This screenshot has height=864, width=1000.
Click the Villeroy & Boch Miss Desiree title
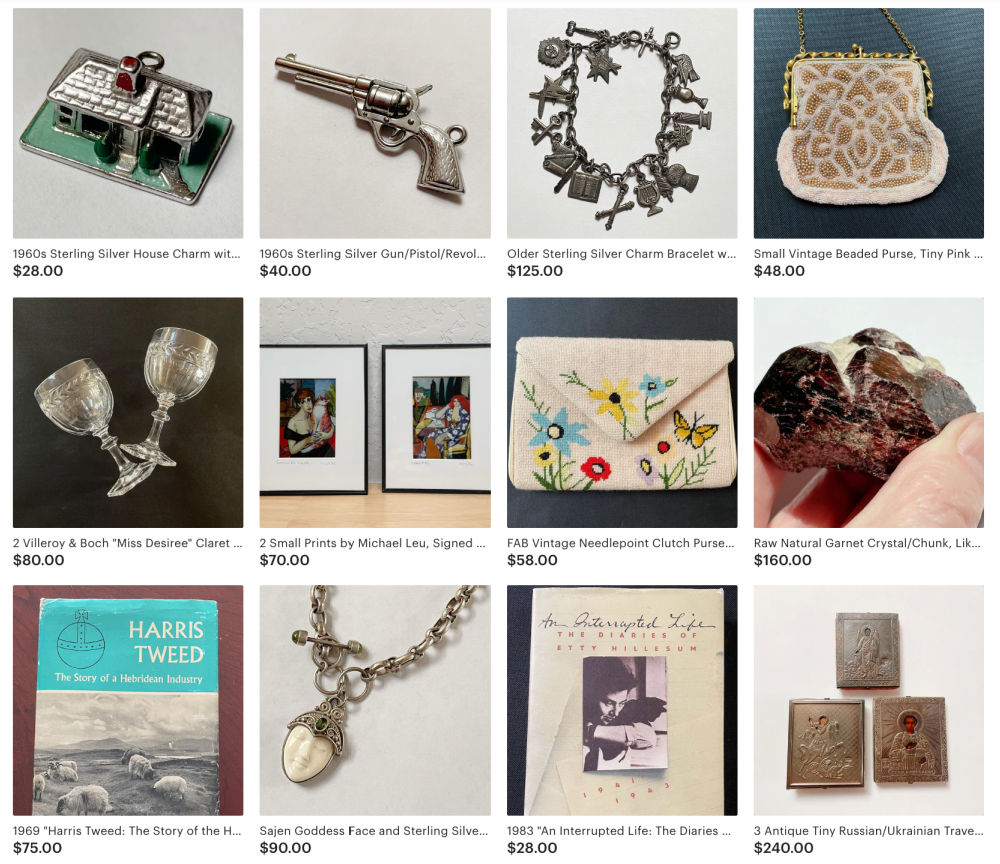click(x=128, y=543)
